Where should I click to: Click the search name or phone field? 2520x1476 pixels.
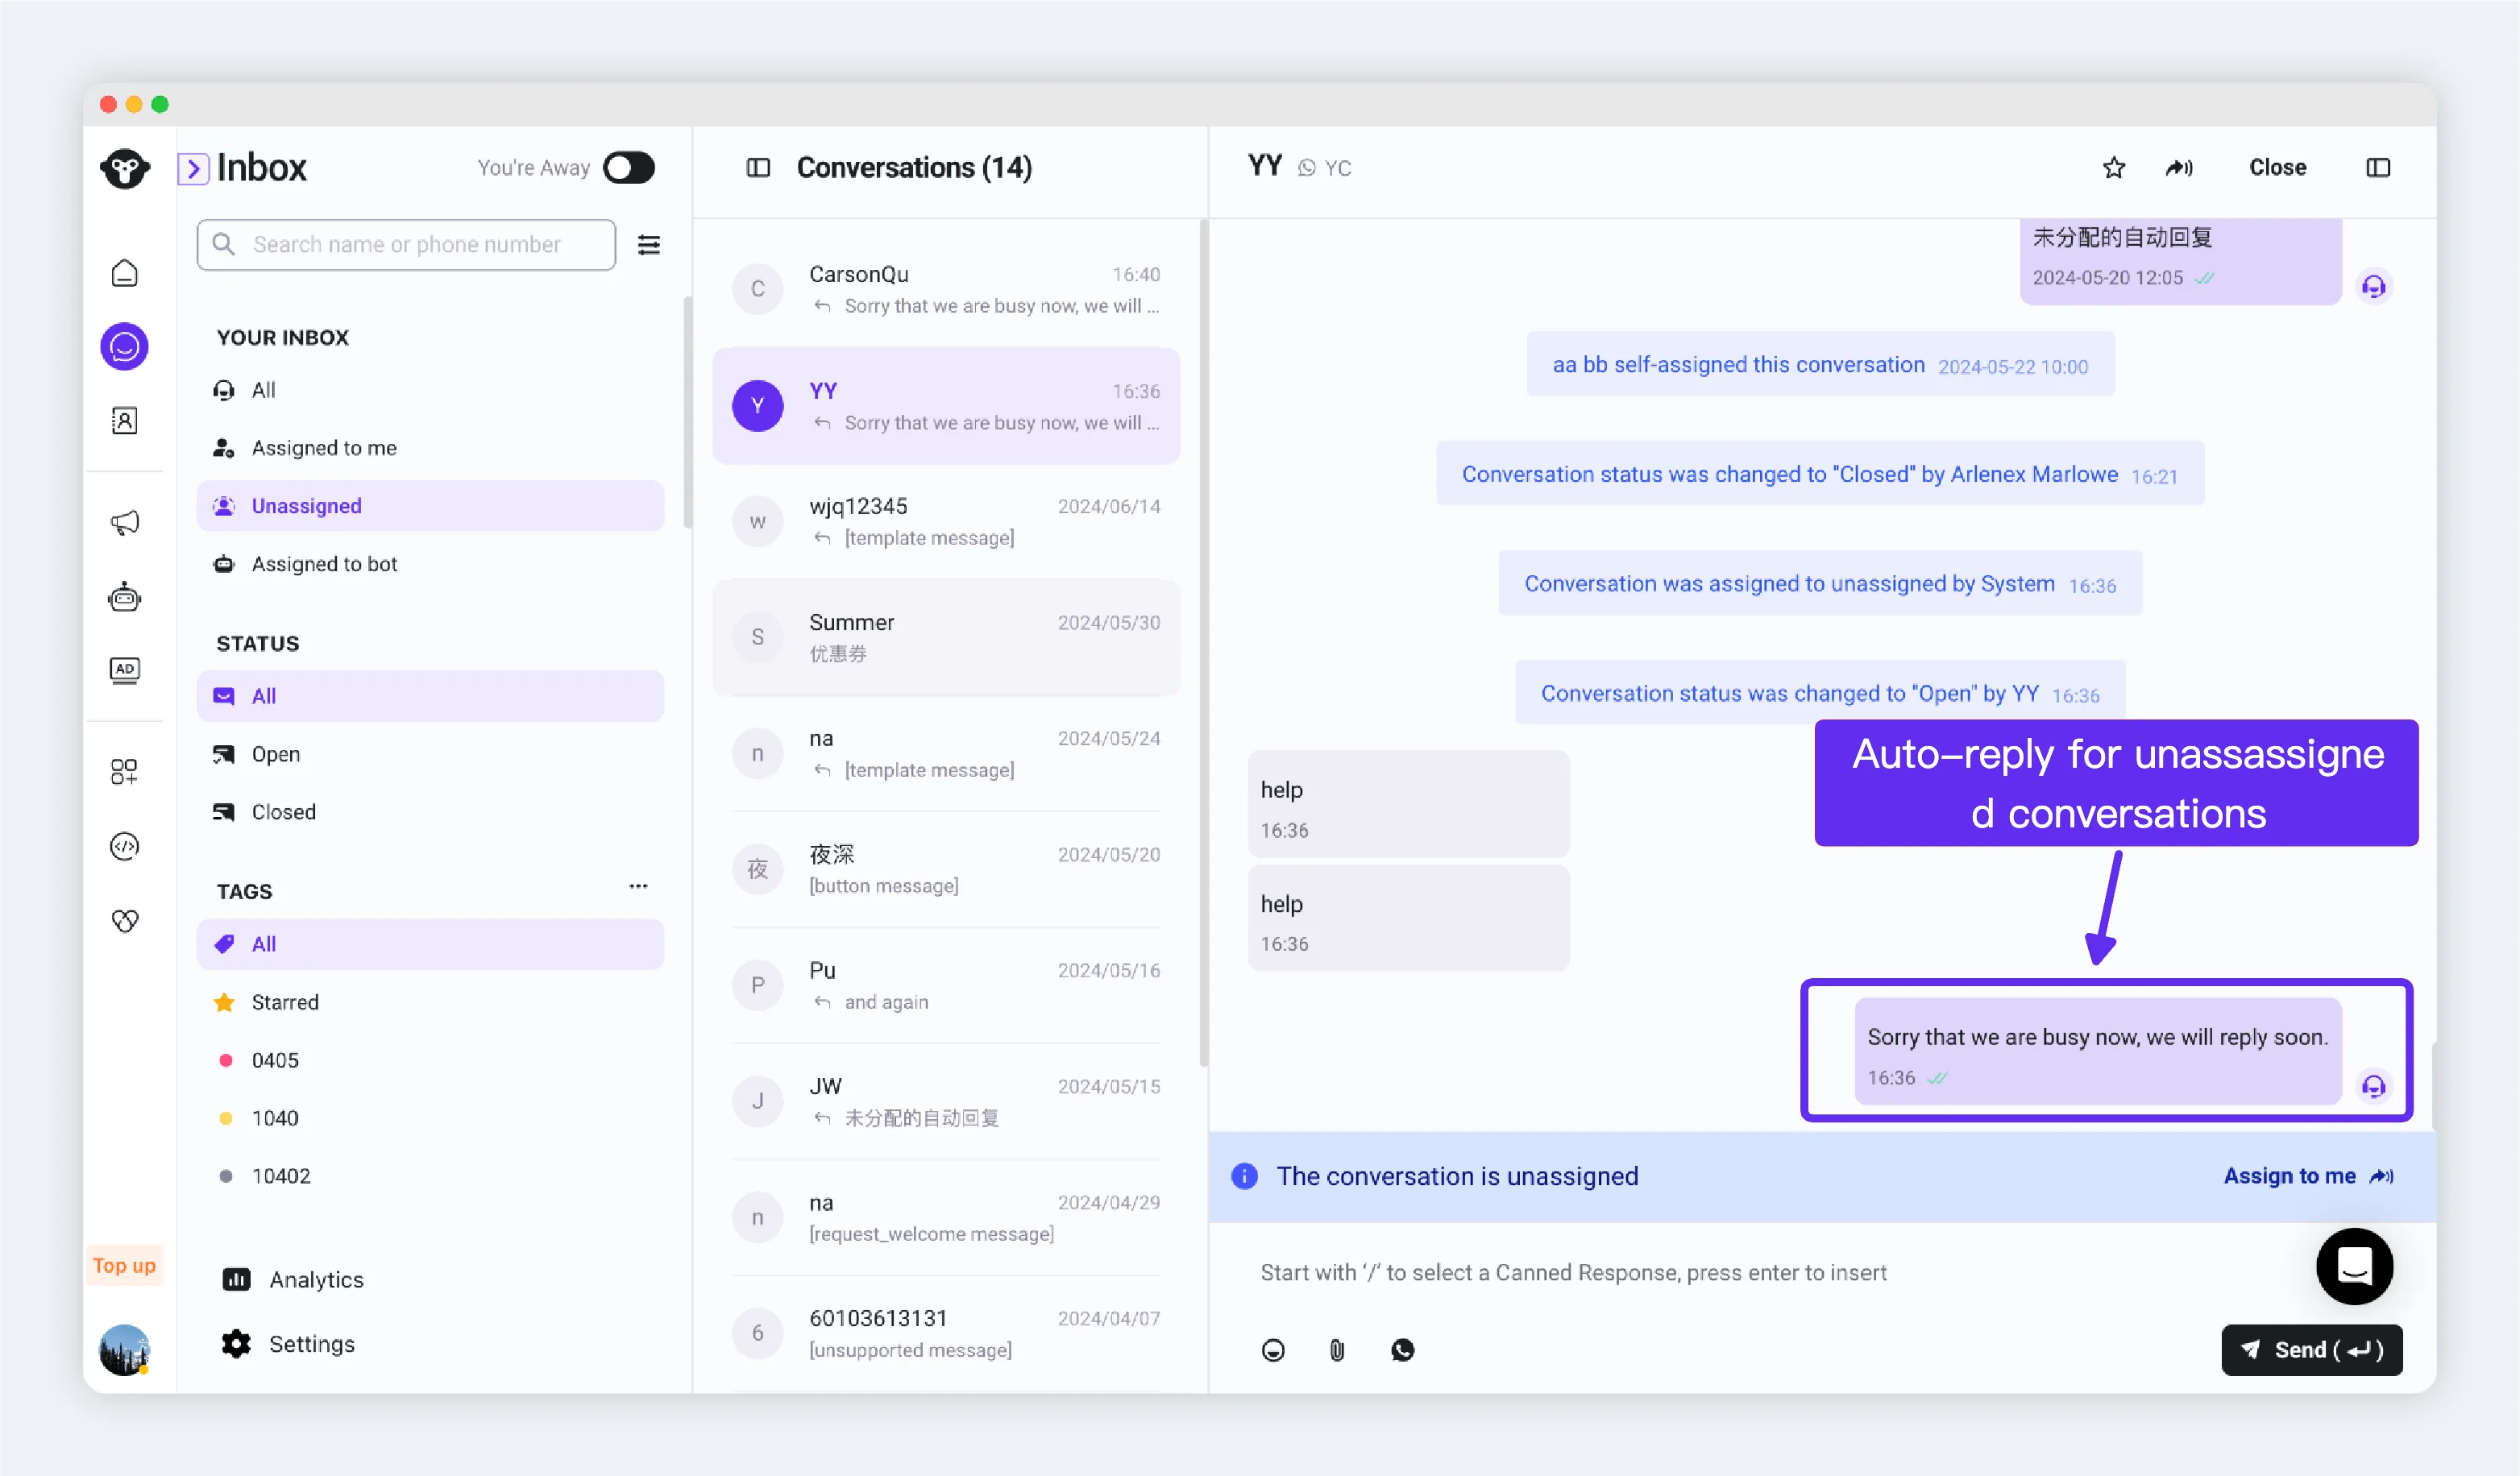pos(406,245)
